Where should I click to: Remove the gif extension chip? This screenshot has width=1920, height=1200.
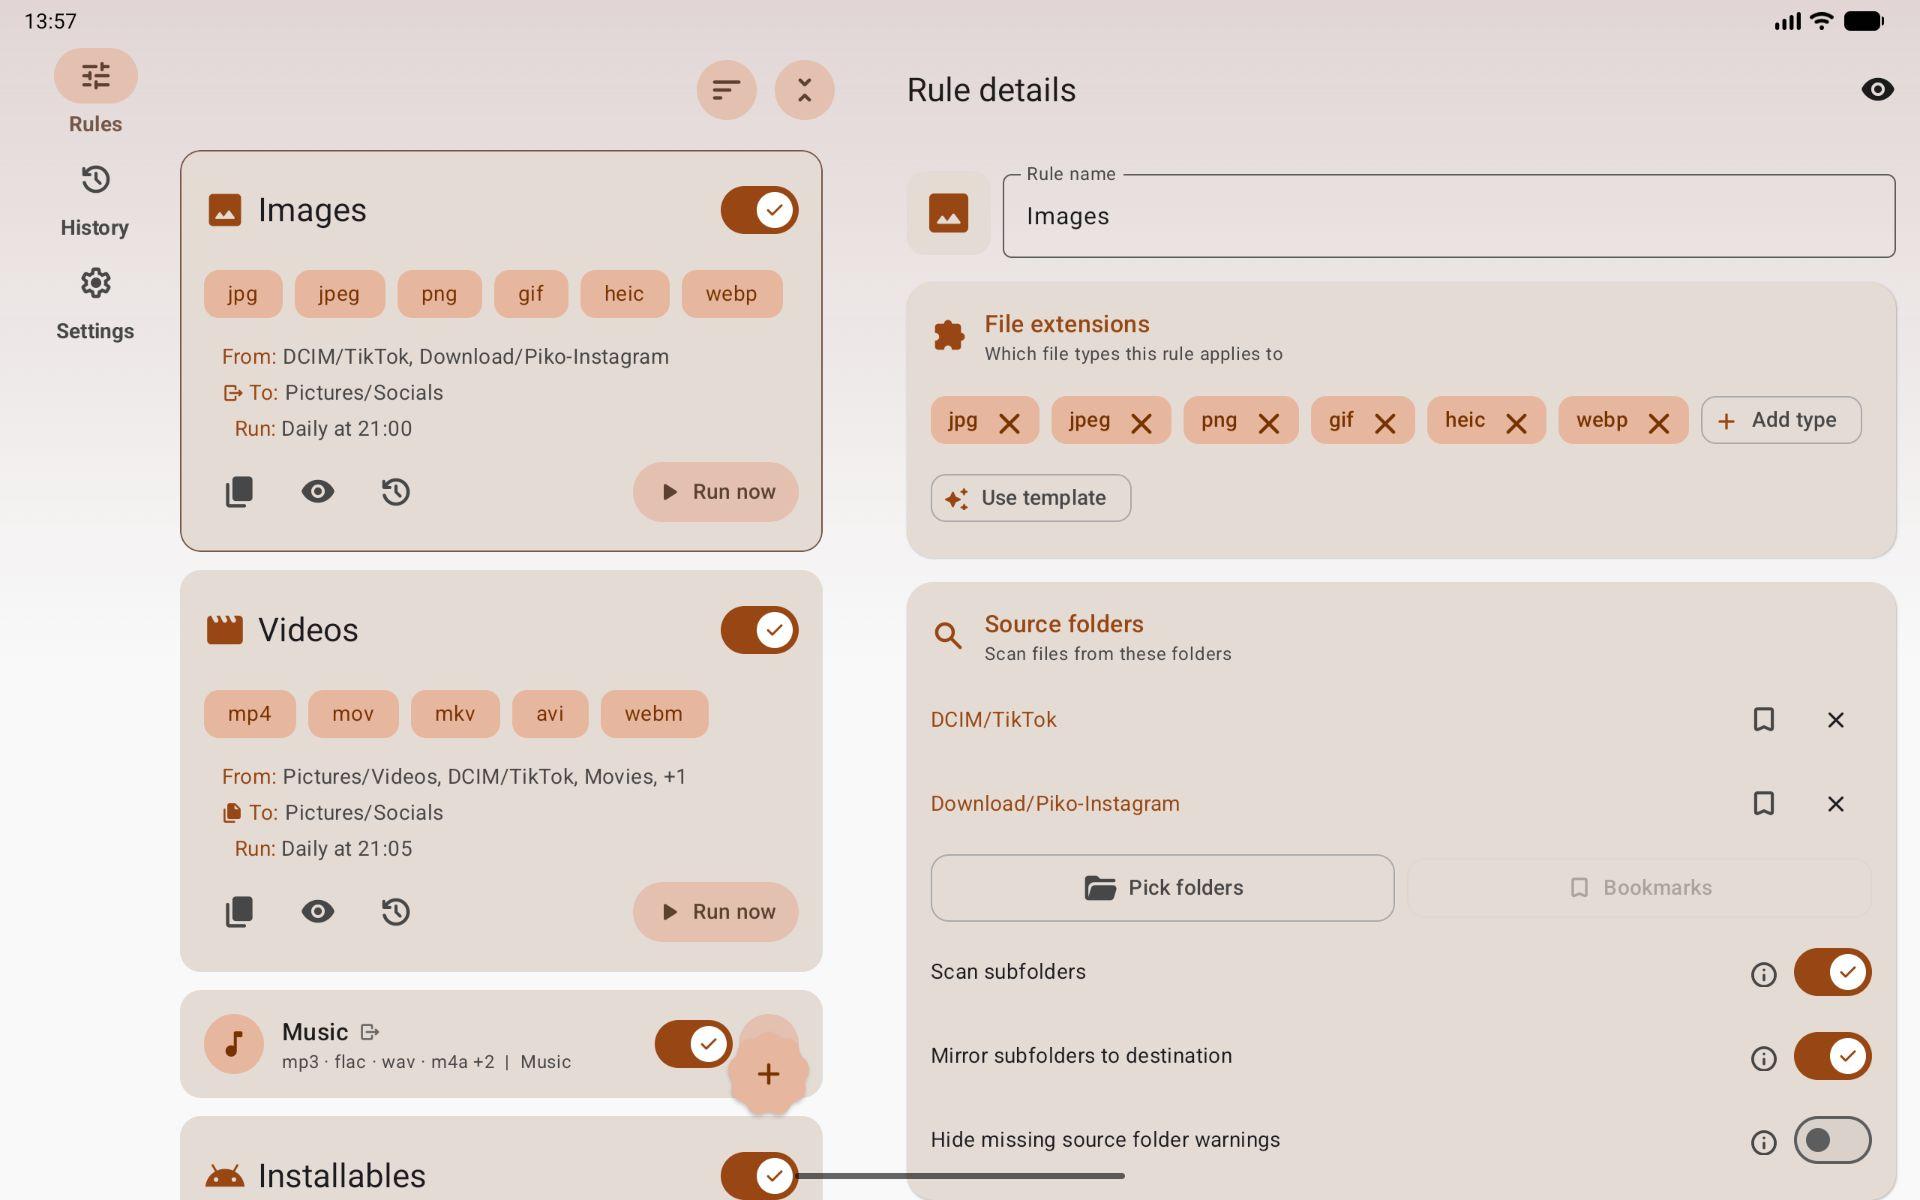click(1384, 423)
